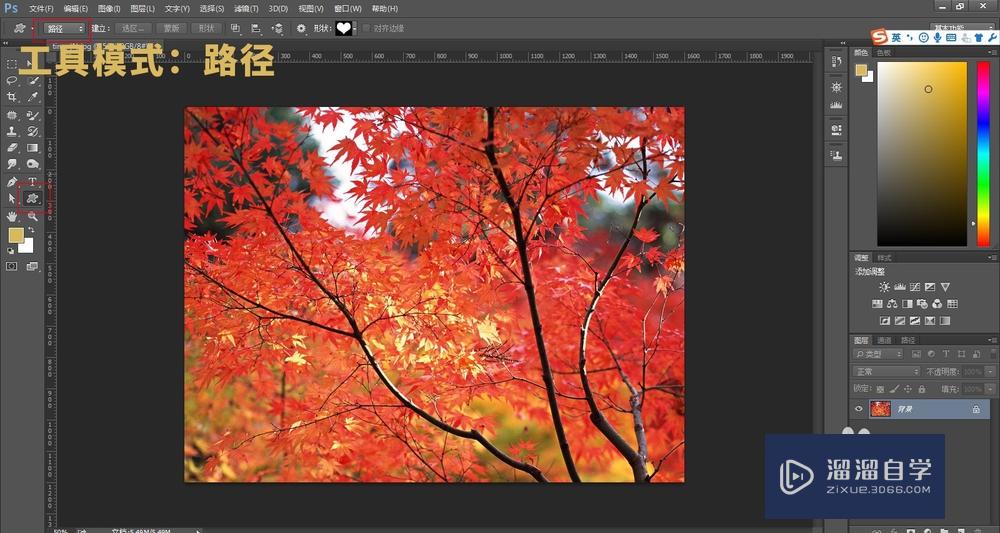
Task: Select the Rectangular Marquee tool
Action: point(11,64)
